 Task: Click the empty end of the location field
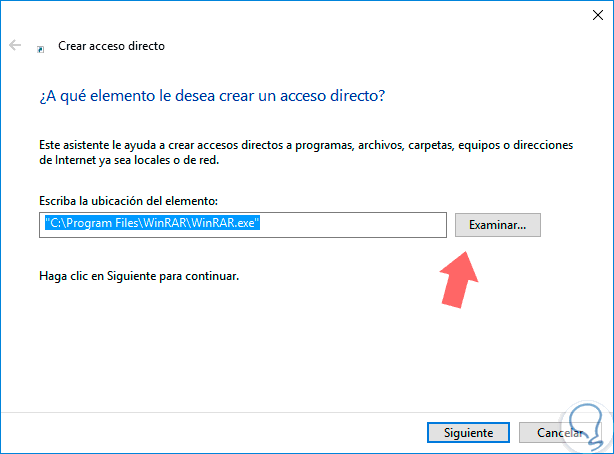coord(380,225)
